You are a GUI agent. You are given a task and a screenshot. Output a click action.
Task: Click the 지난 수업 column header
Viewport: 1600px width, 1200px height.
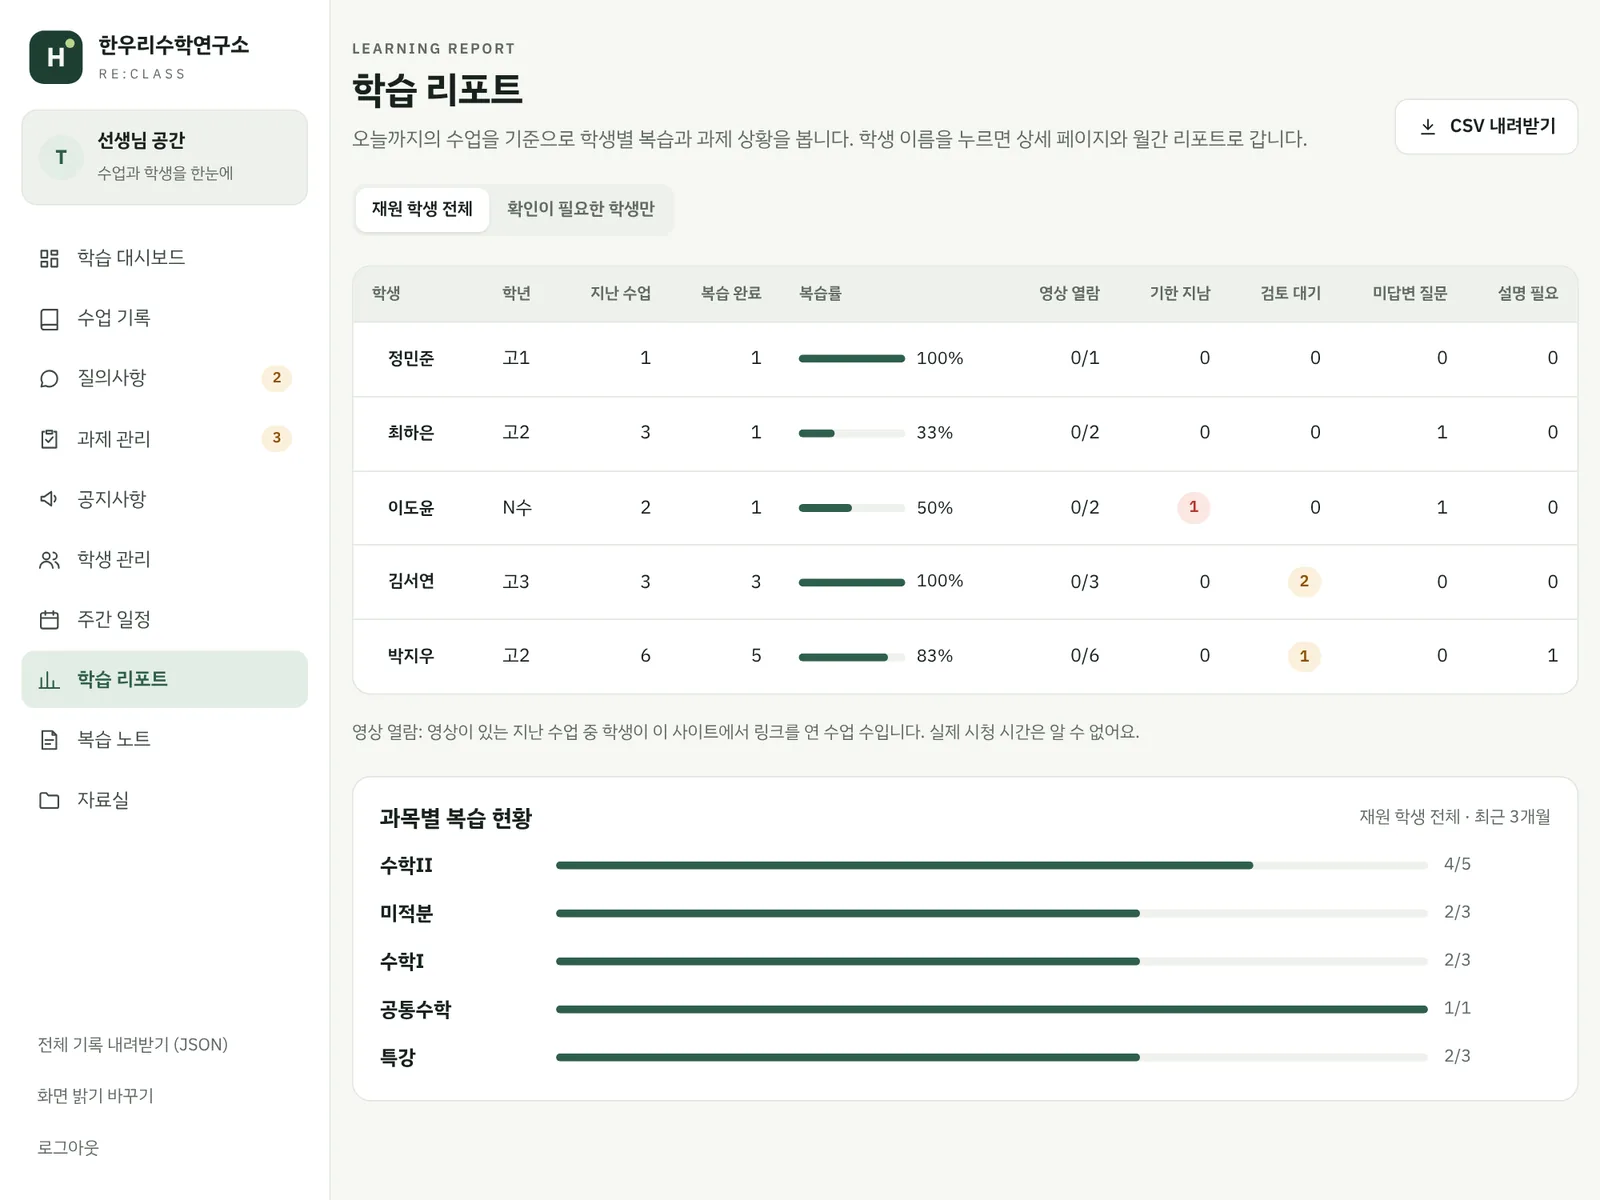[620, 293]
